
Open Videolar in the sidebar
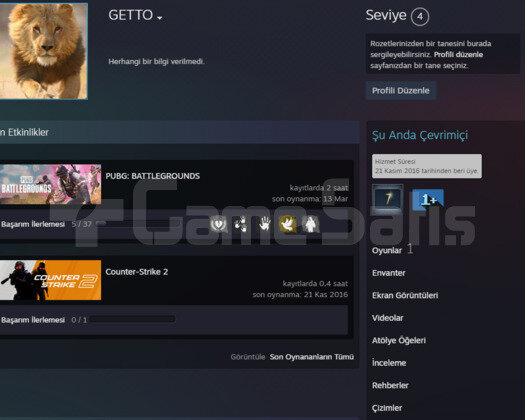387,318
